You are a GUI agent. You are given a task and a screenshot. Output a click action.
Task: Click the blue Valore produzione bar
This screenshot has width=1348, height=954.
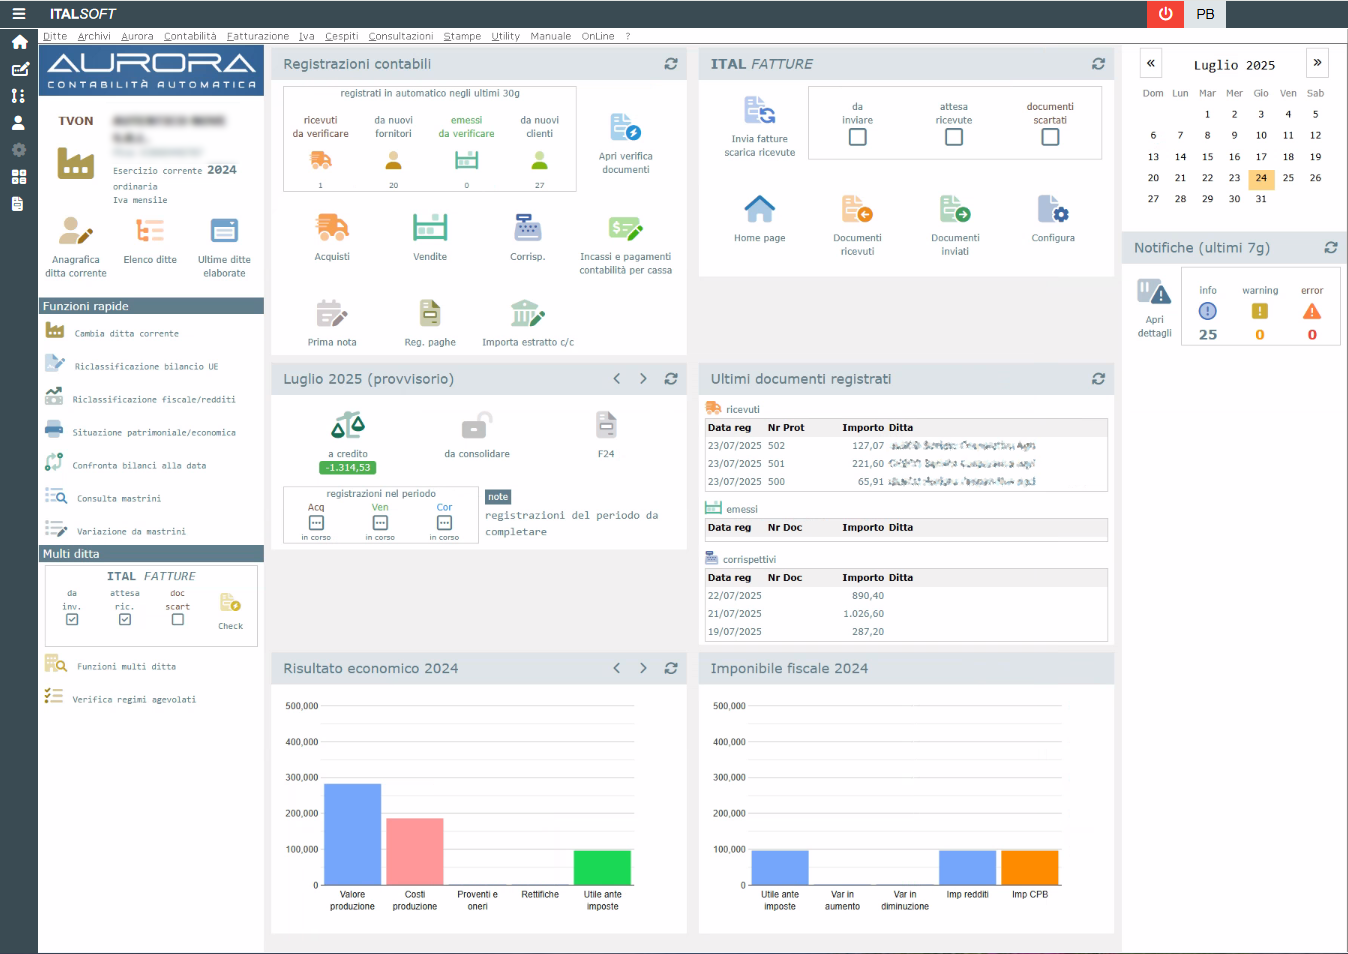pos(352,834)
